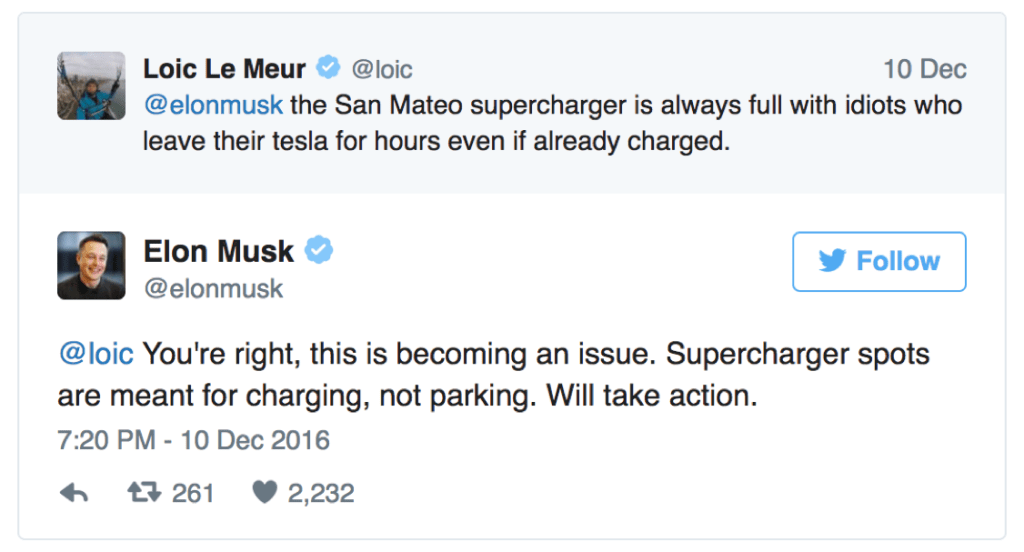Click Loic Le Meur's verified badge

(328, 68)
